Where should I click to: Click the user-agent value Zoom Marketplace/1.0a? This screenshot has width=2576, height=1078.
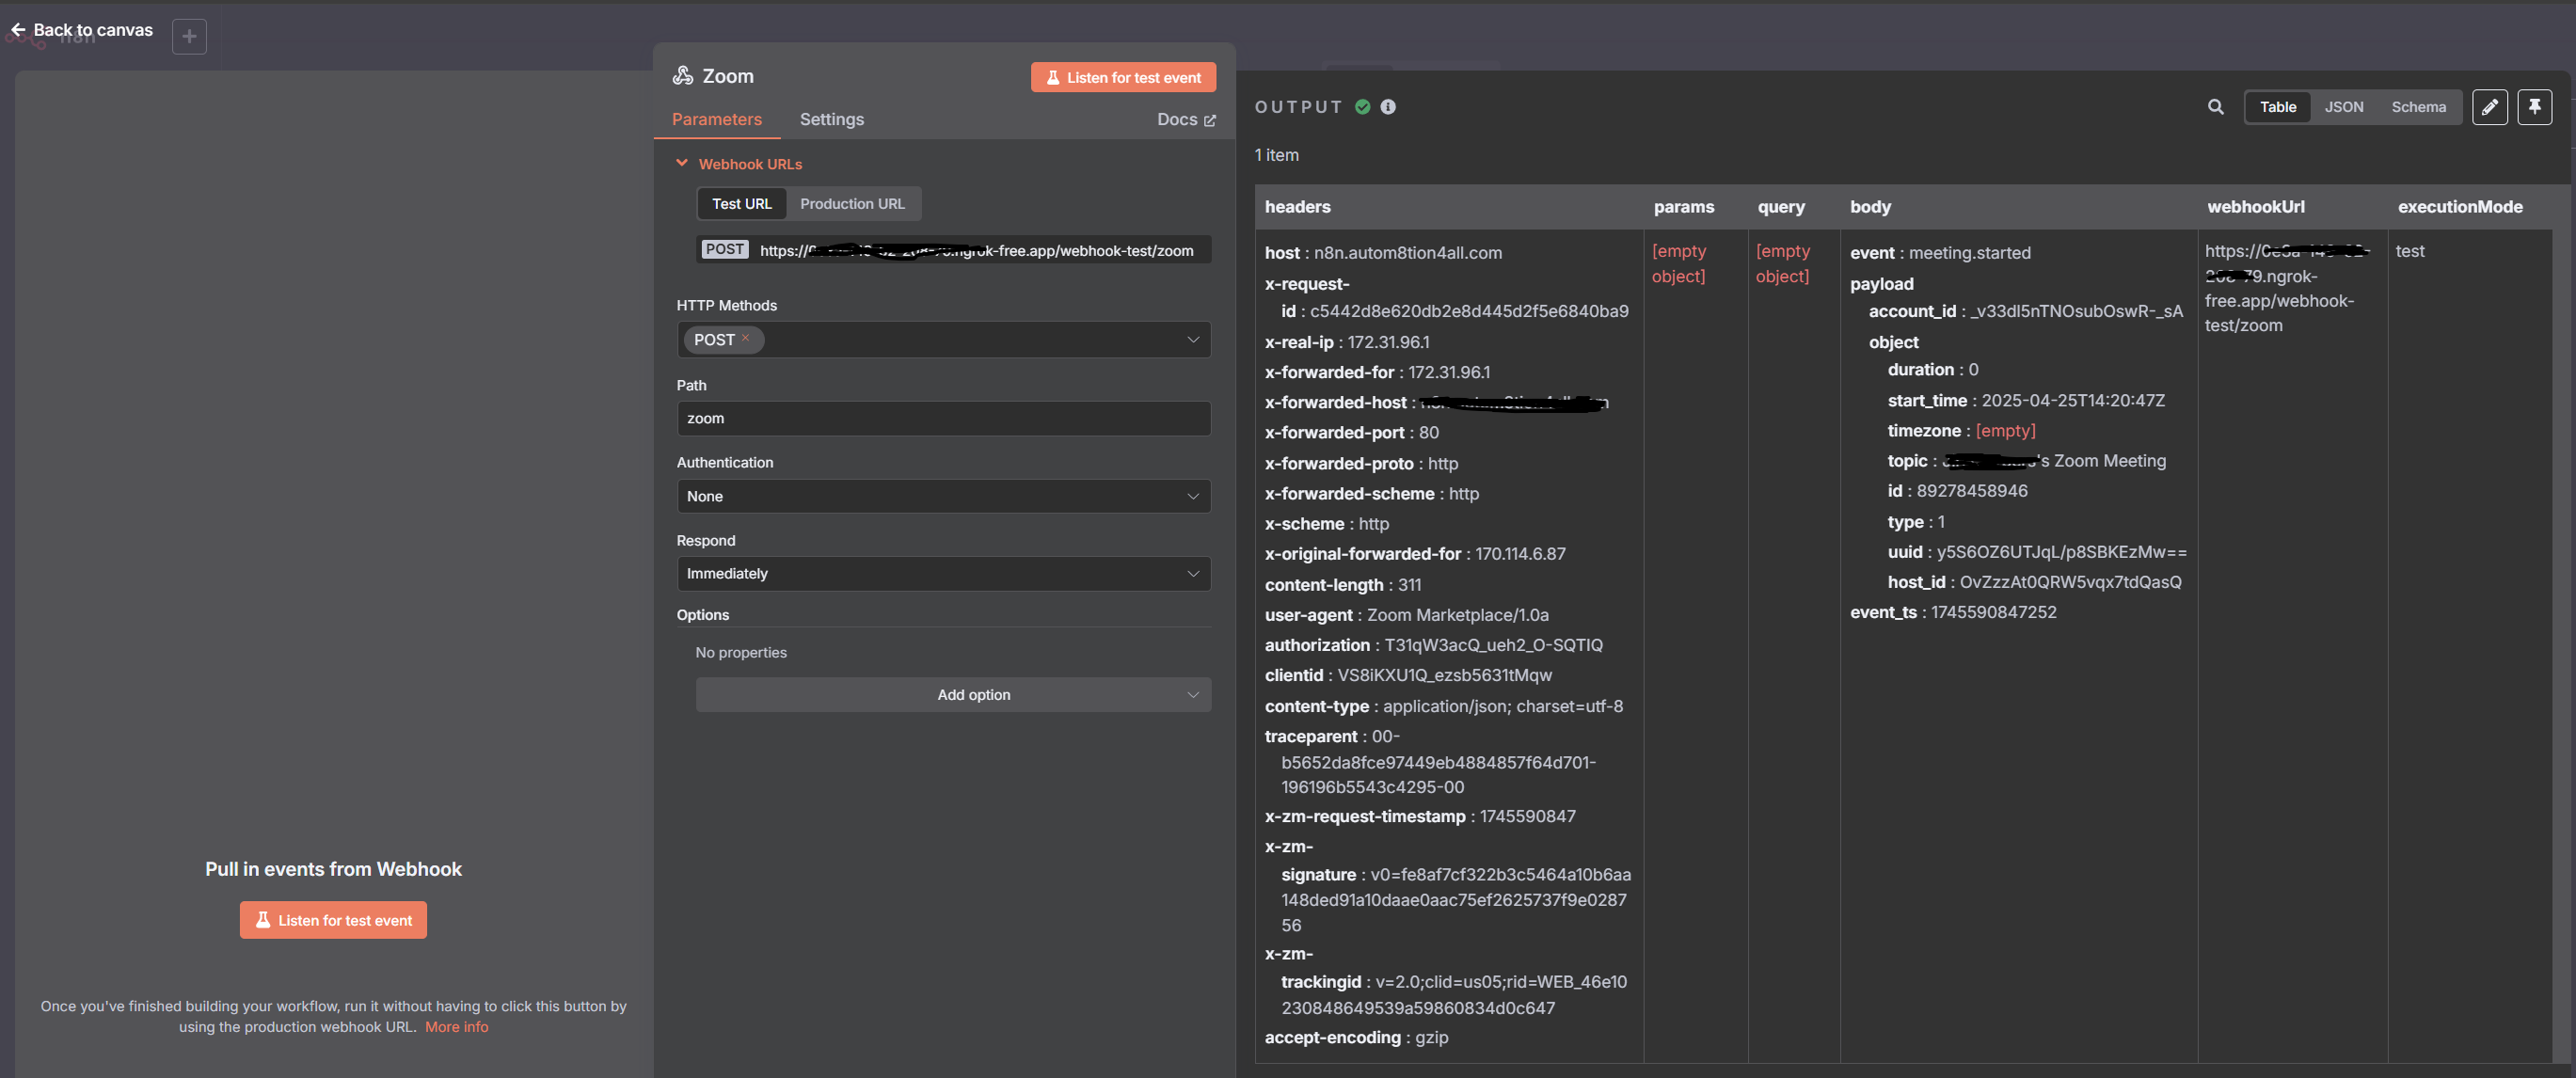pyautogui.click(x=1457, y=615)
